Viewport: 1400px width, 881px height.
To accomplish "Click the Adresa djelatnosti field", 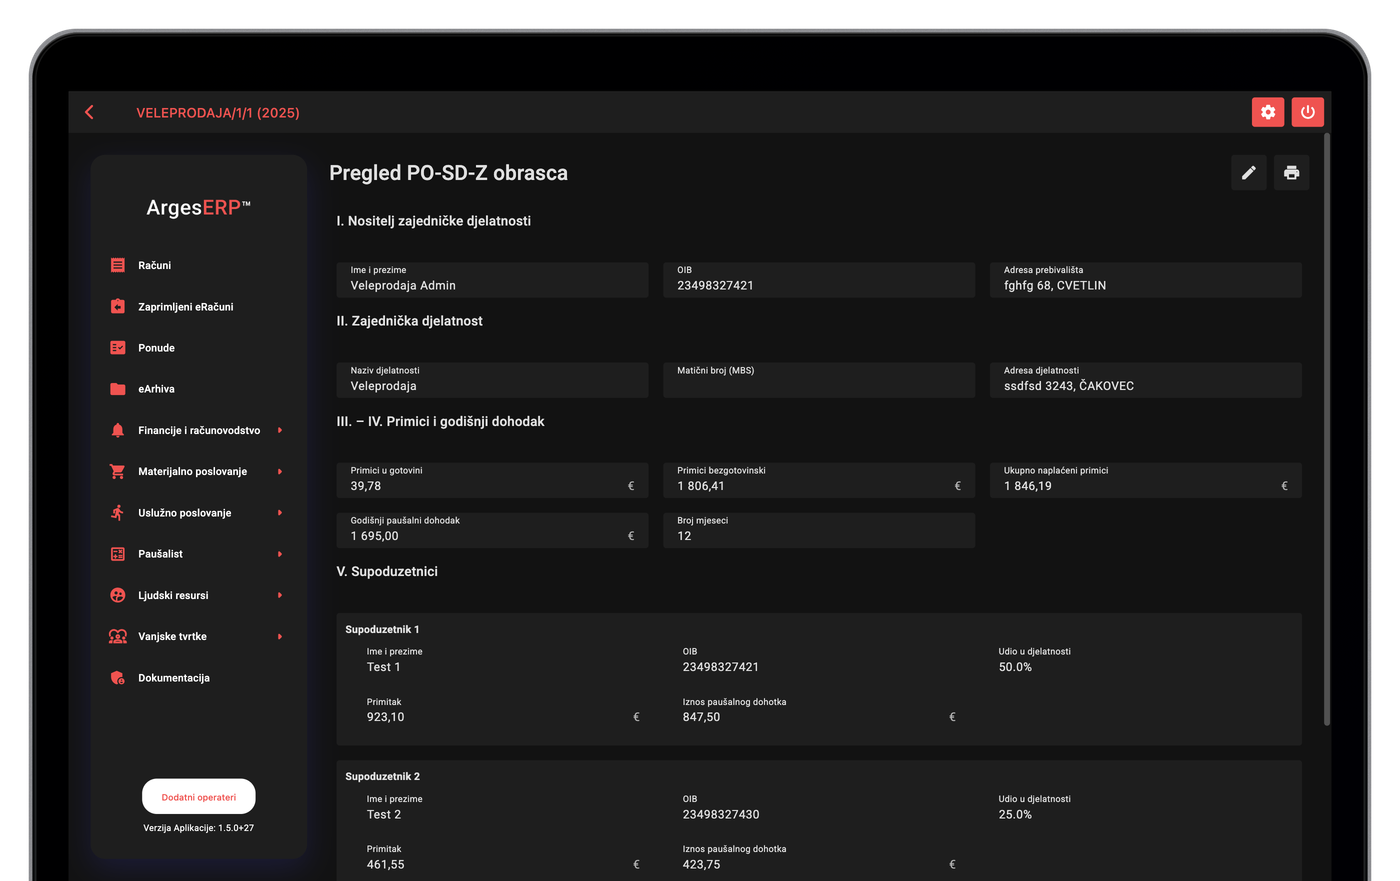I will (x=1146, y=380).
